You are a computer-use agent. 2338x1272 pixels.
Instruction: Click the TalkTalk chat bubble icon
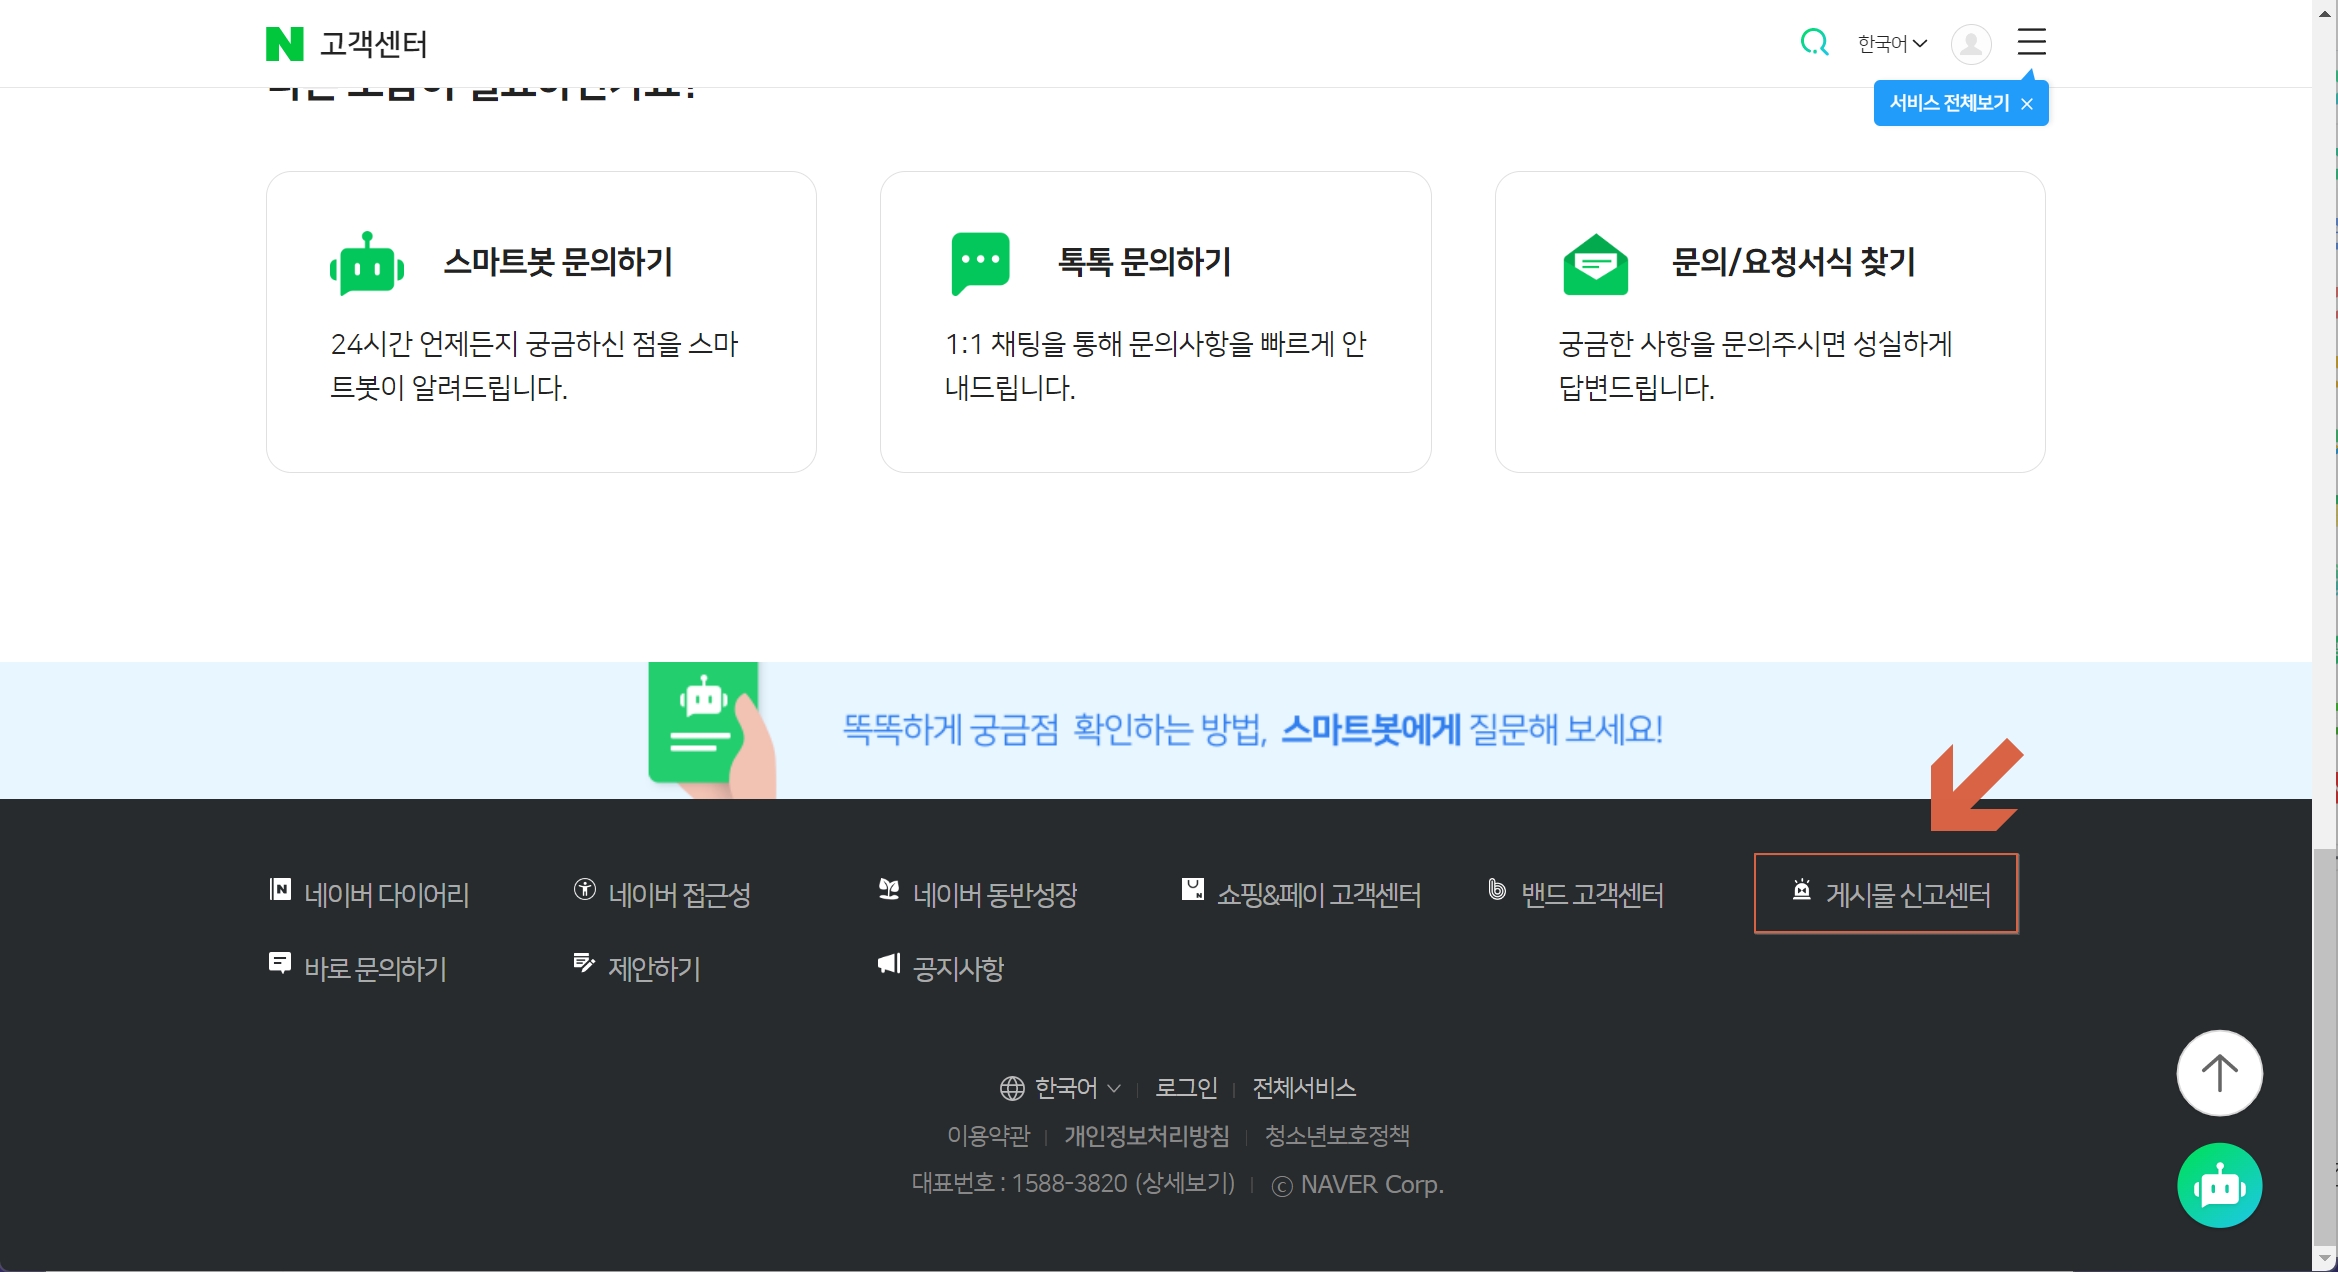point(980,263)
